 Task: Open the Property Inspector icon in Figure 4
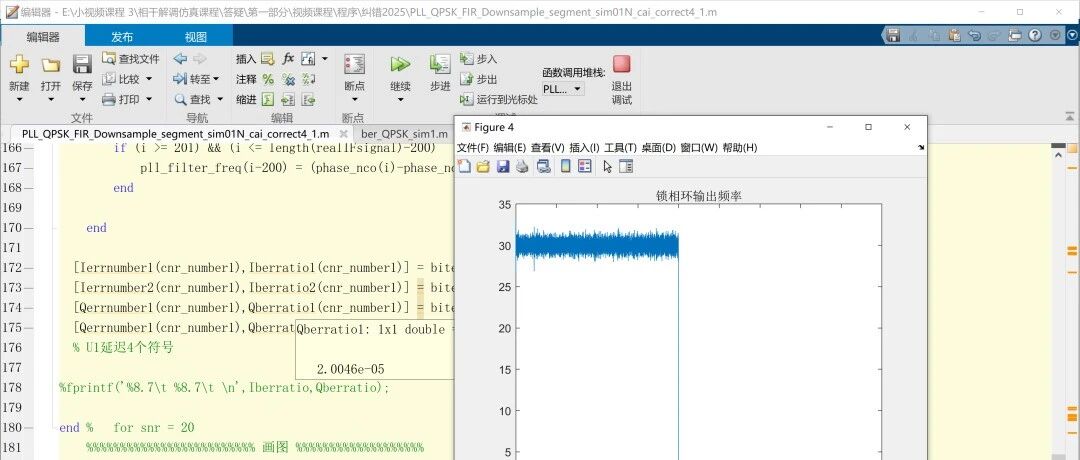point(626,166)
